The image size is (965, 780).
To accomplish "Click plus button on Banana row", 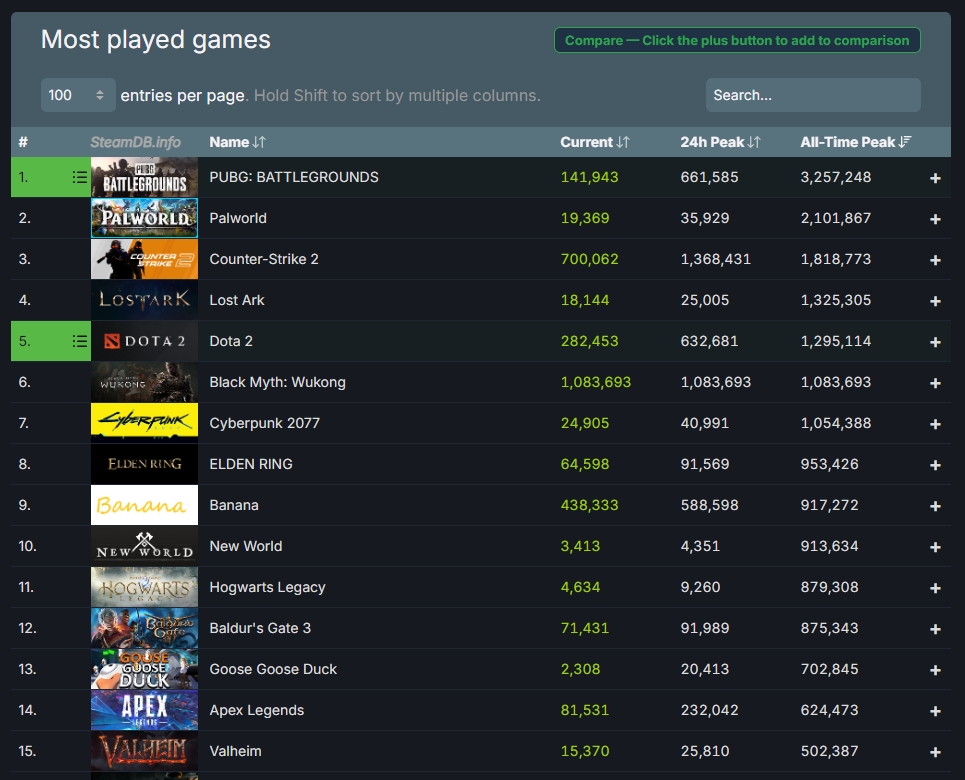I will click(x=935, y=506).
